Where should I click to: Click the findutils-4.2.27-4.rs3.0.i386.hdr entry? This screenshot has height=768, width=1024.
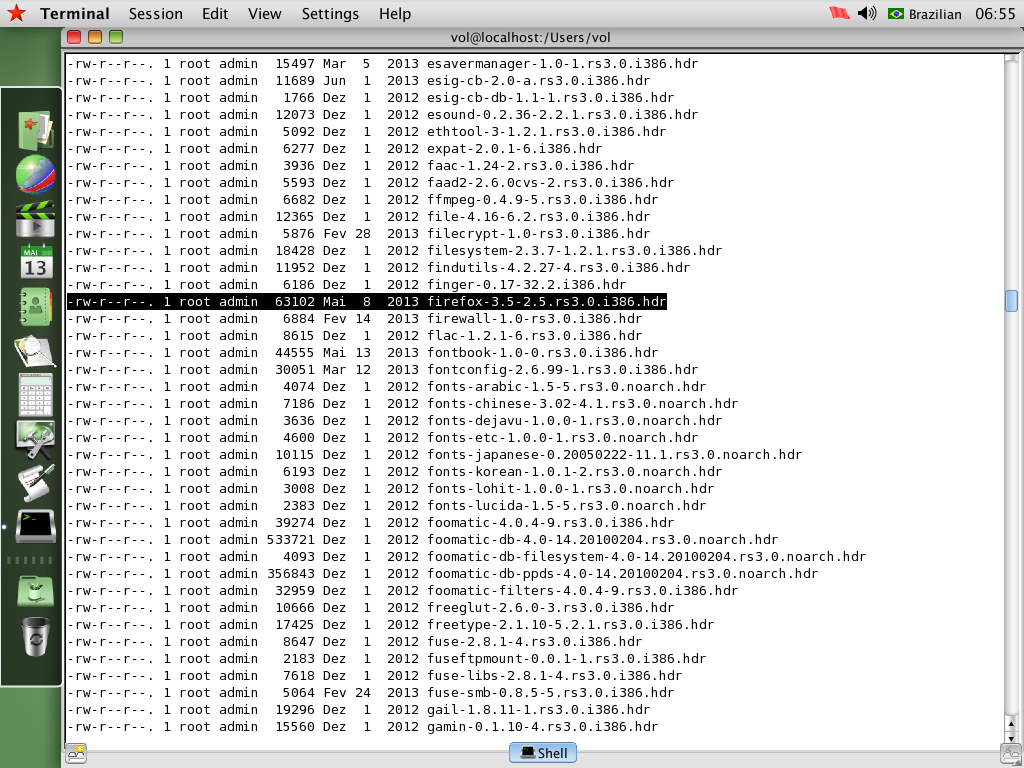[379, 268]
